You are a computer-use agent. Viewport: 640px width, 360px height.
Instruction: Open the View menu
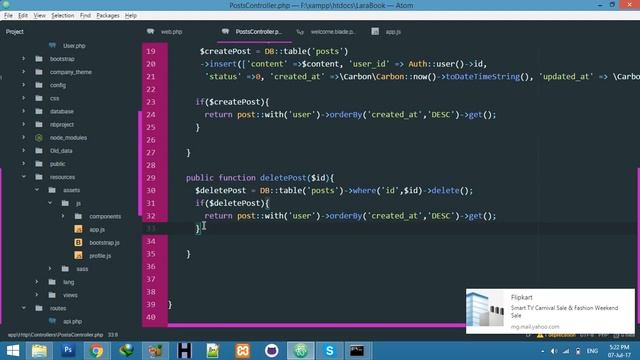coord(39,16)
